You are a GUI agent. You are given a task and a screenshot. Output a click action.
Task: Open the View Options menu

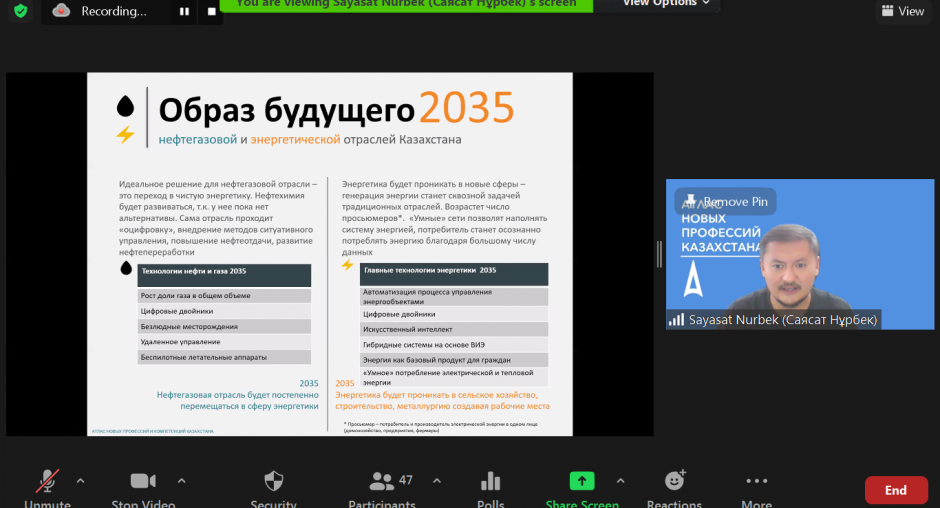click(666, 4)
